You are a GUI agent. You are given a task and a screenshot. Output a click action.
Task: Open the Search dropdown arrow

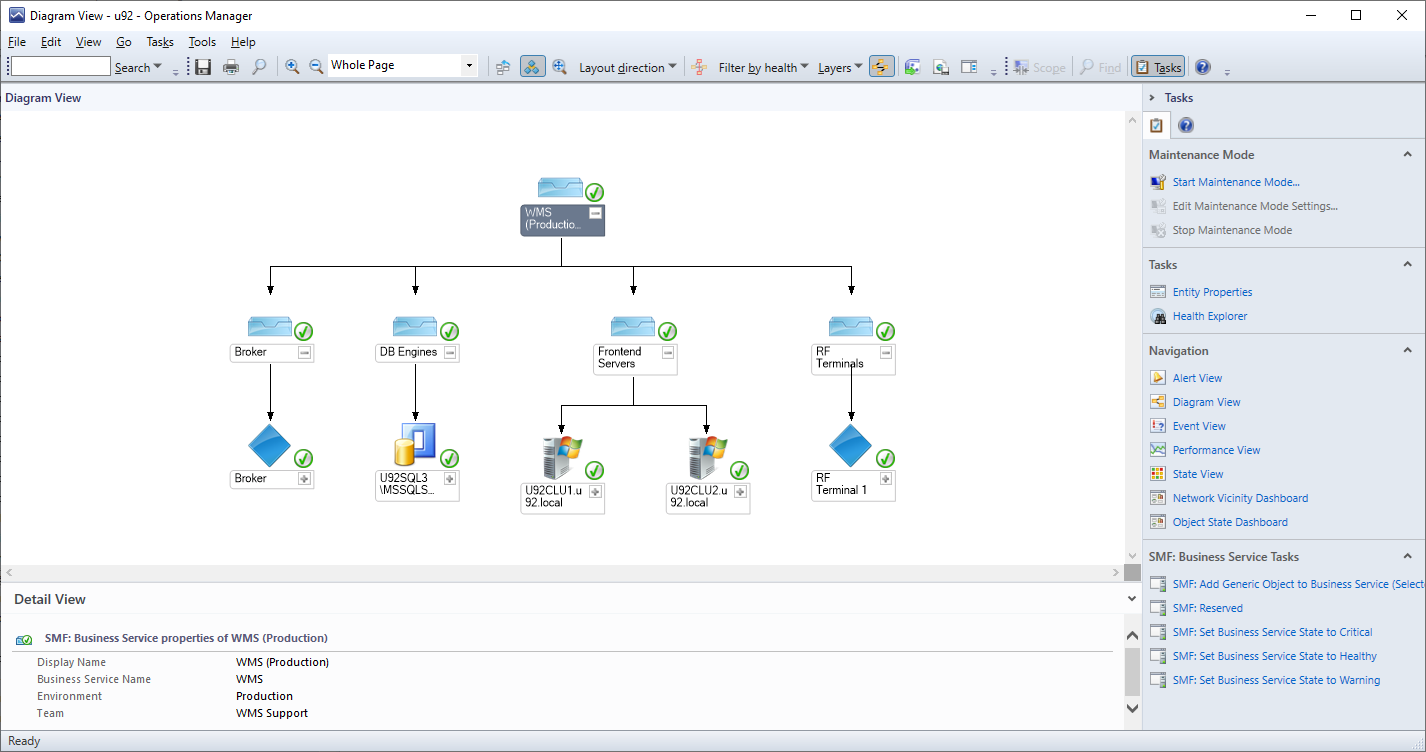coord(158,67)
